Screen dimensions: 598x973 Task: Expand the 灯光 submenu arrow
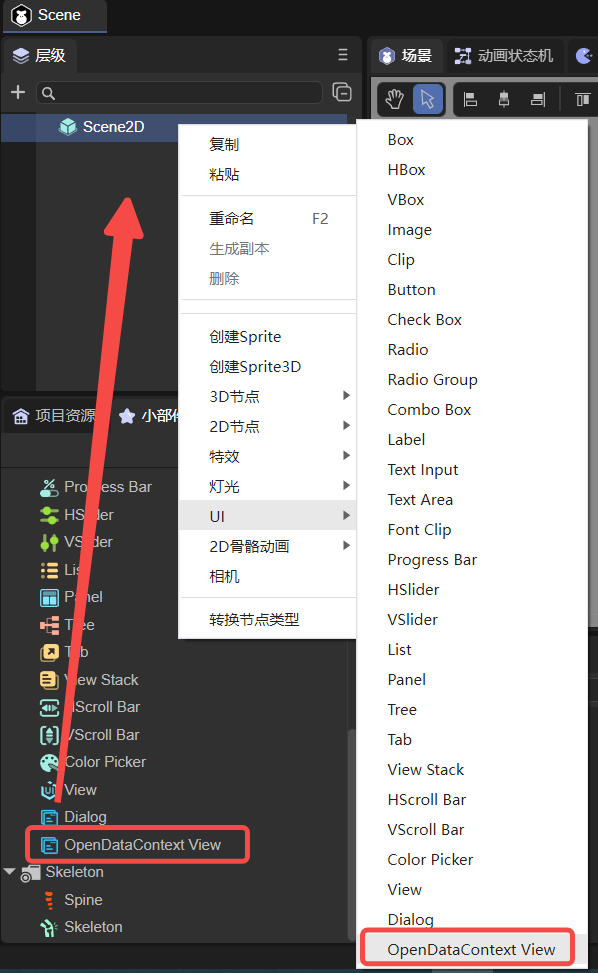point(347,486)
